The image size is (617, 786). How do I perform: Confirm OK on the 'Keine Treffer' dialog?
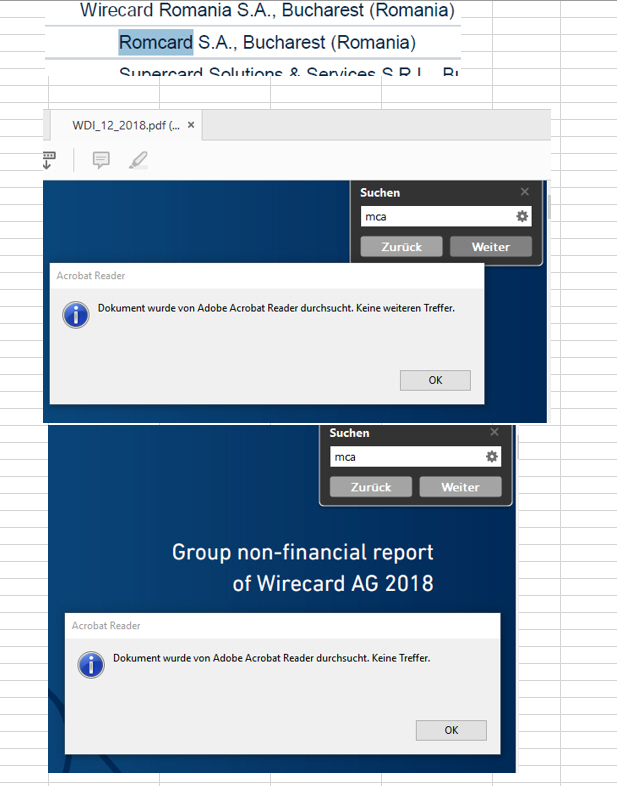[451, 730]
